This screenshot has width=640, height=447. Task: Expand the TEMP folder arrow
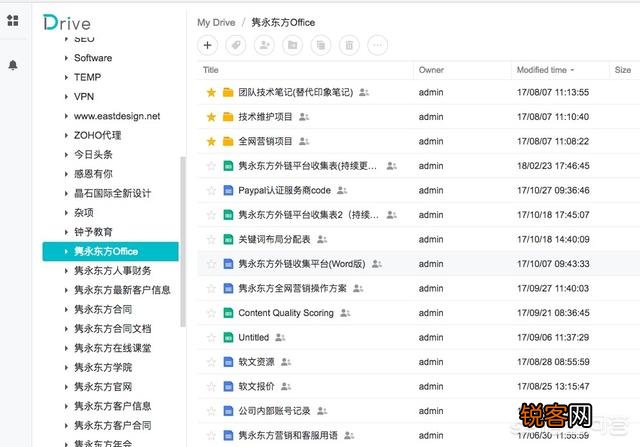(66, 77)
